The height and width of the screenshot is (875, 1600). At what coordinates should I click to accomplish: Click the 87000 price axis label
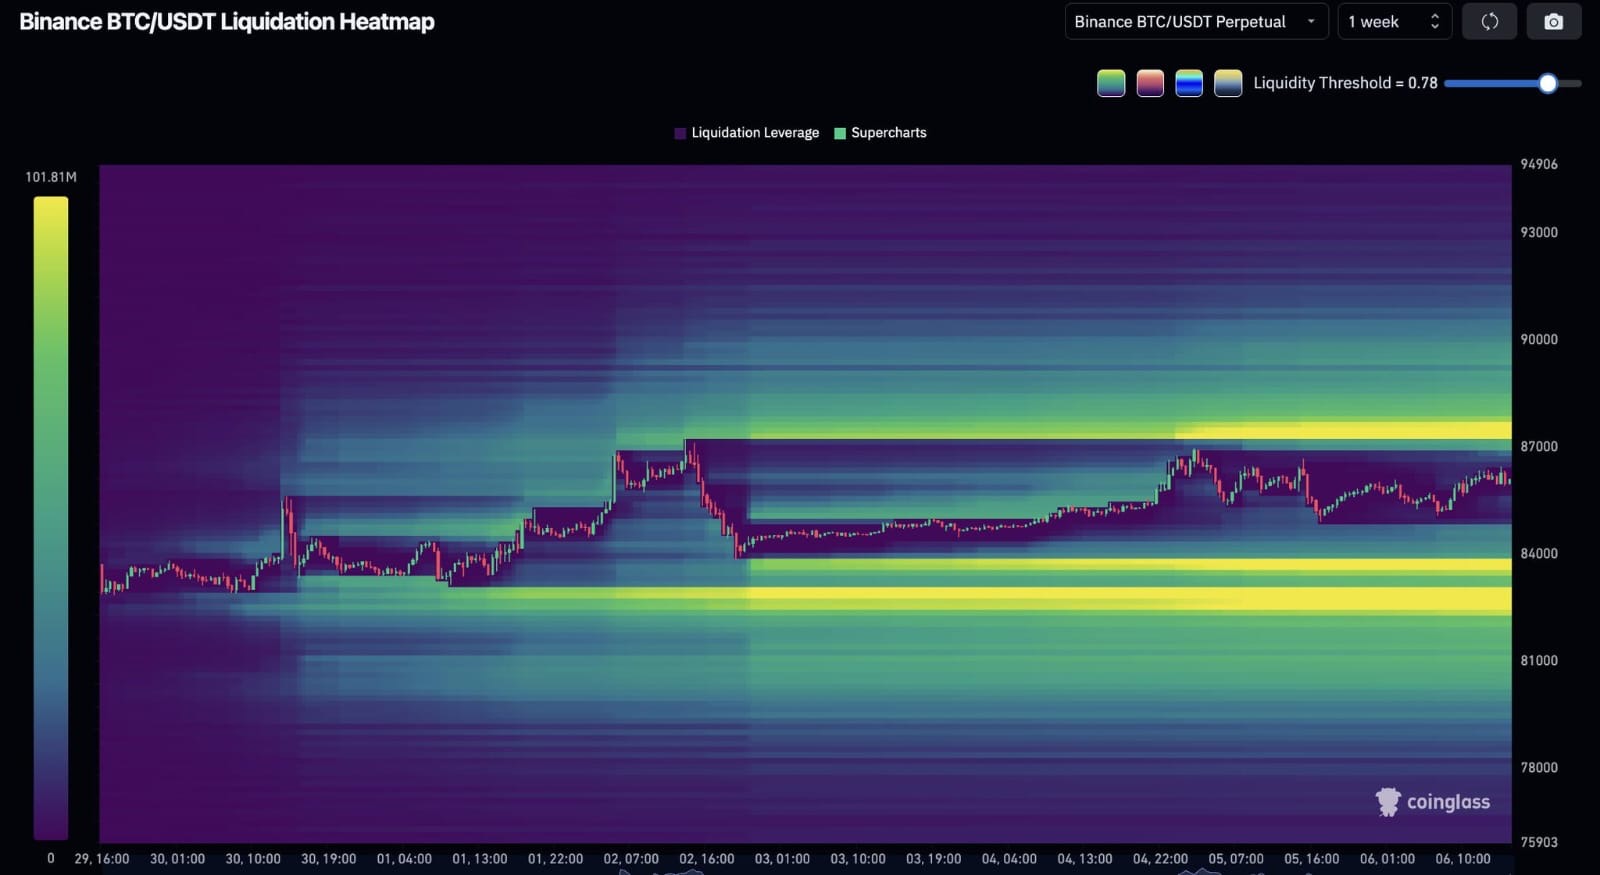[x=1539, y=447]
